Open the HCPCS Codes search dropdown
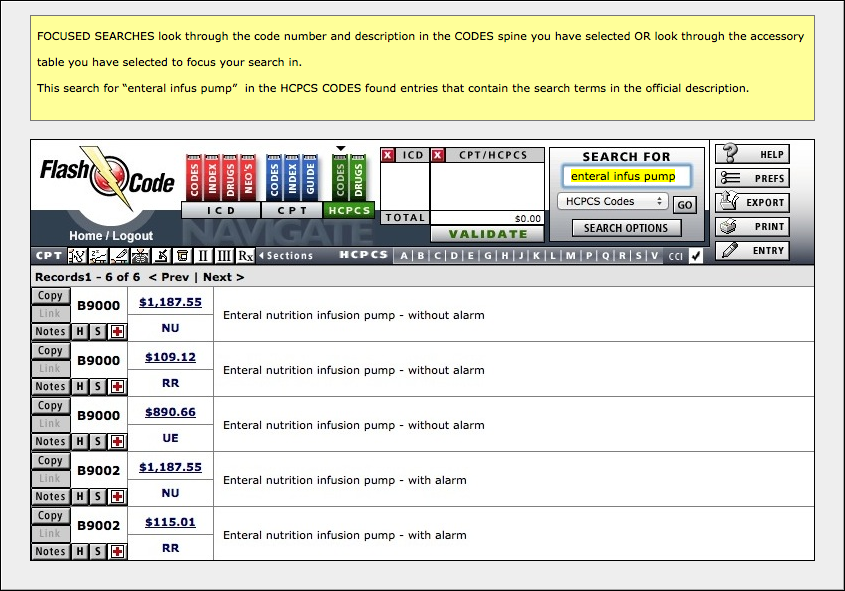The height and width of the screenshot is (591, 845). [612, 201]
